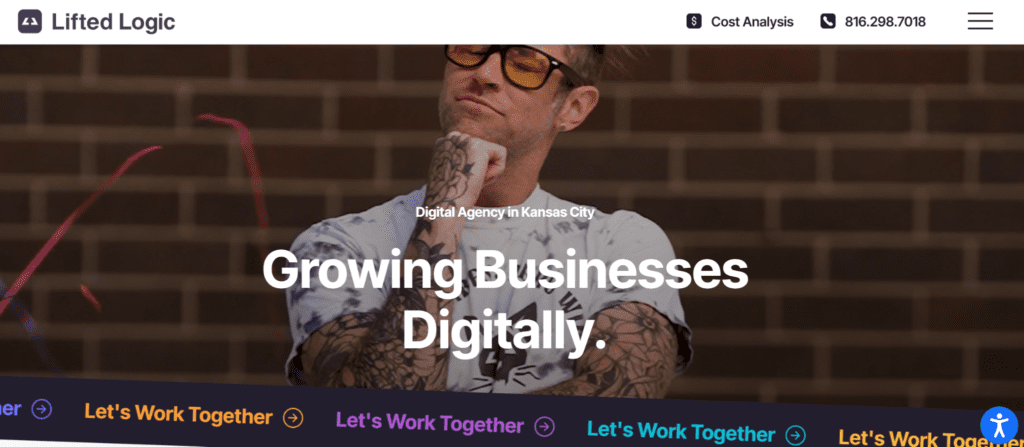Screen dimensions: 1024x447
Task: Click the Lifted Logic logo icon
Action: pos(29,22)
